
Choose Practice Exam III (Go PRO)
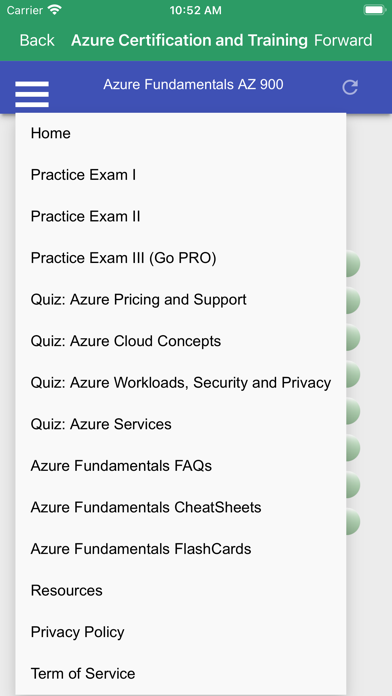tap(181, 258)
